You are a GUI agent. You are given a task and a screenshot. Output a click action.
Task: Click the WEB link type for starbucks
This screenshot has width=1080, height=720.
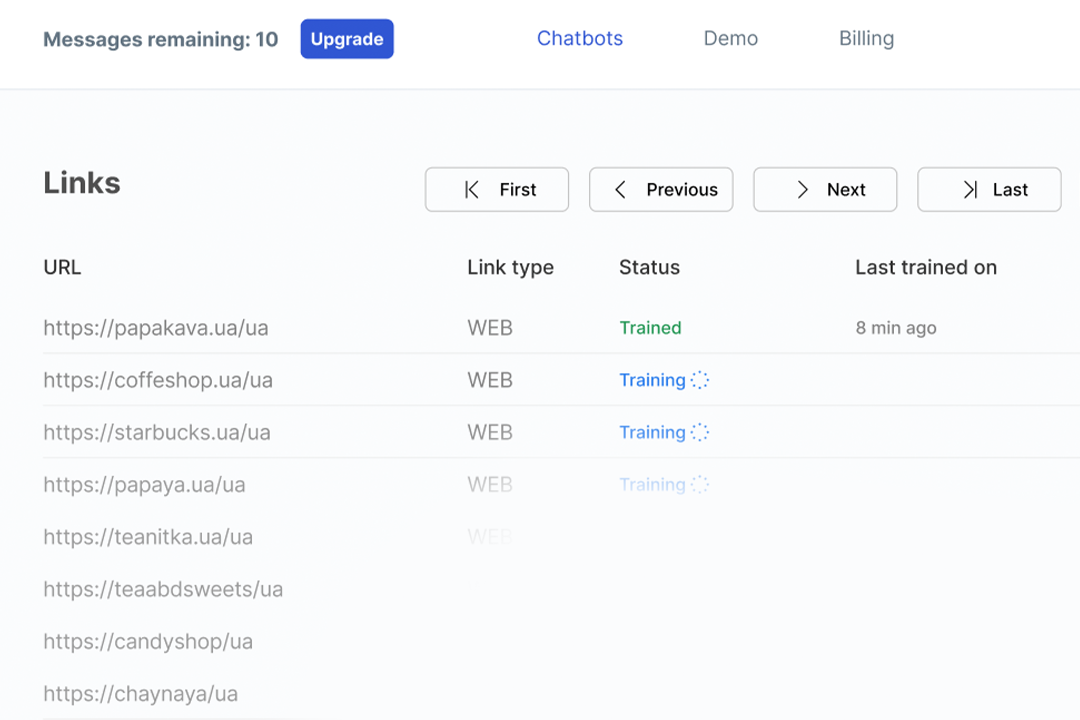[490, 433]
